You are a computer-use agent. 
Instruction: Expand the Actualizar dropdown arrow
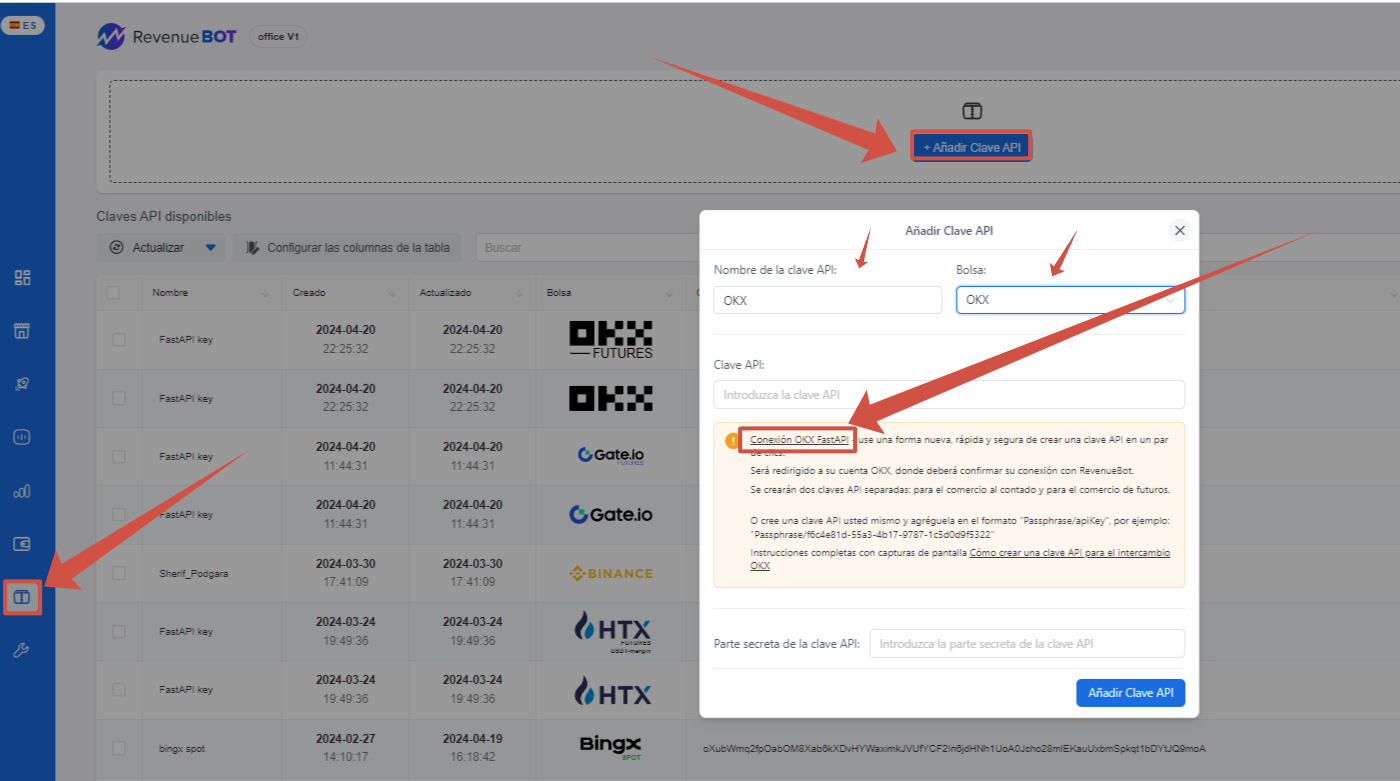pos(211,247)
